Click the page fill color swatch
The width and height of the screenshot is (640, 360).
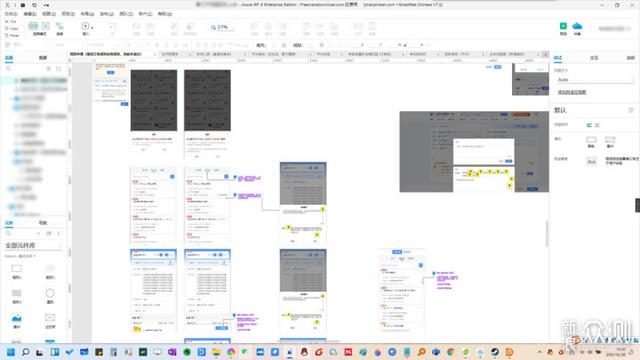[591, 140]
